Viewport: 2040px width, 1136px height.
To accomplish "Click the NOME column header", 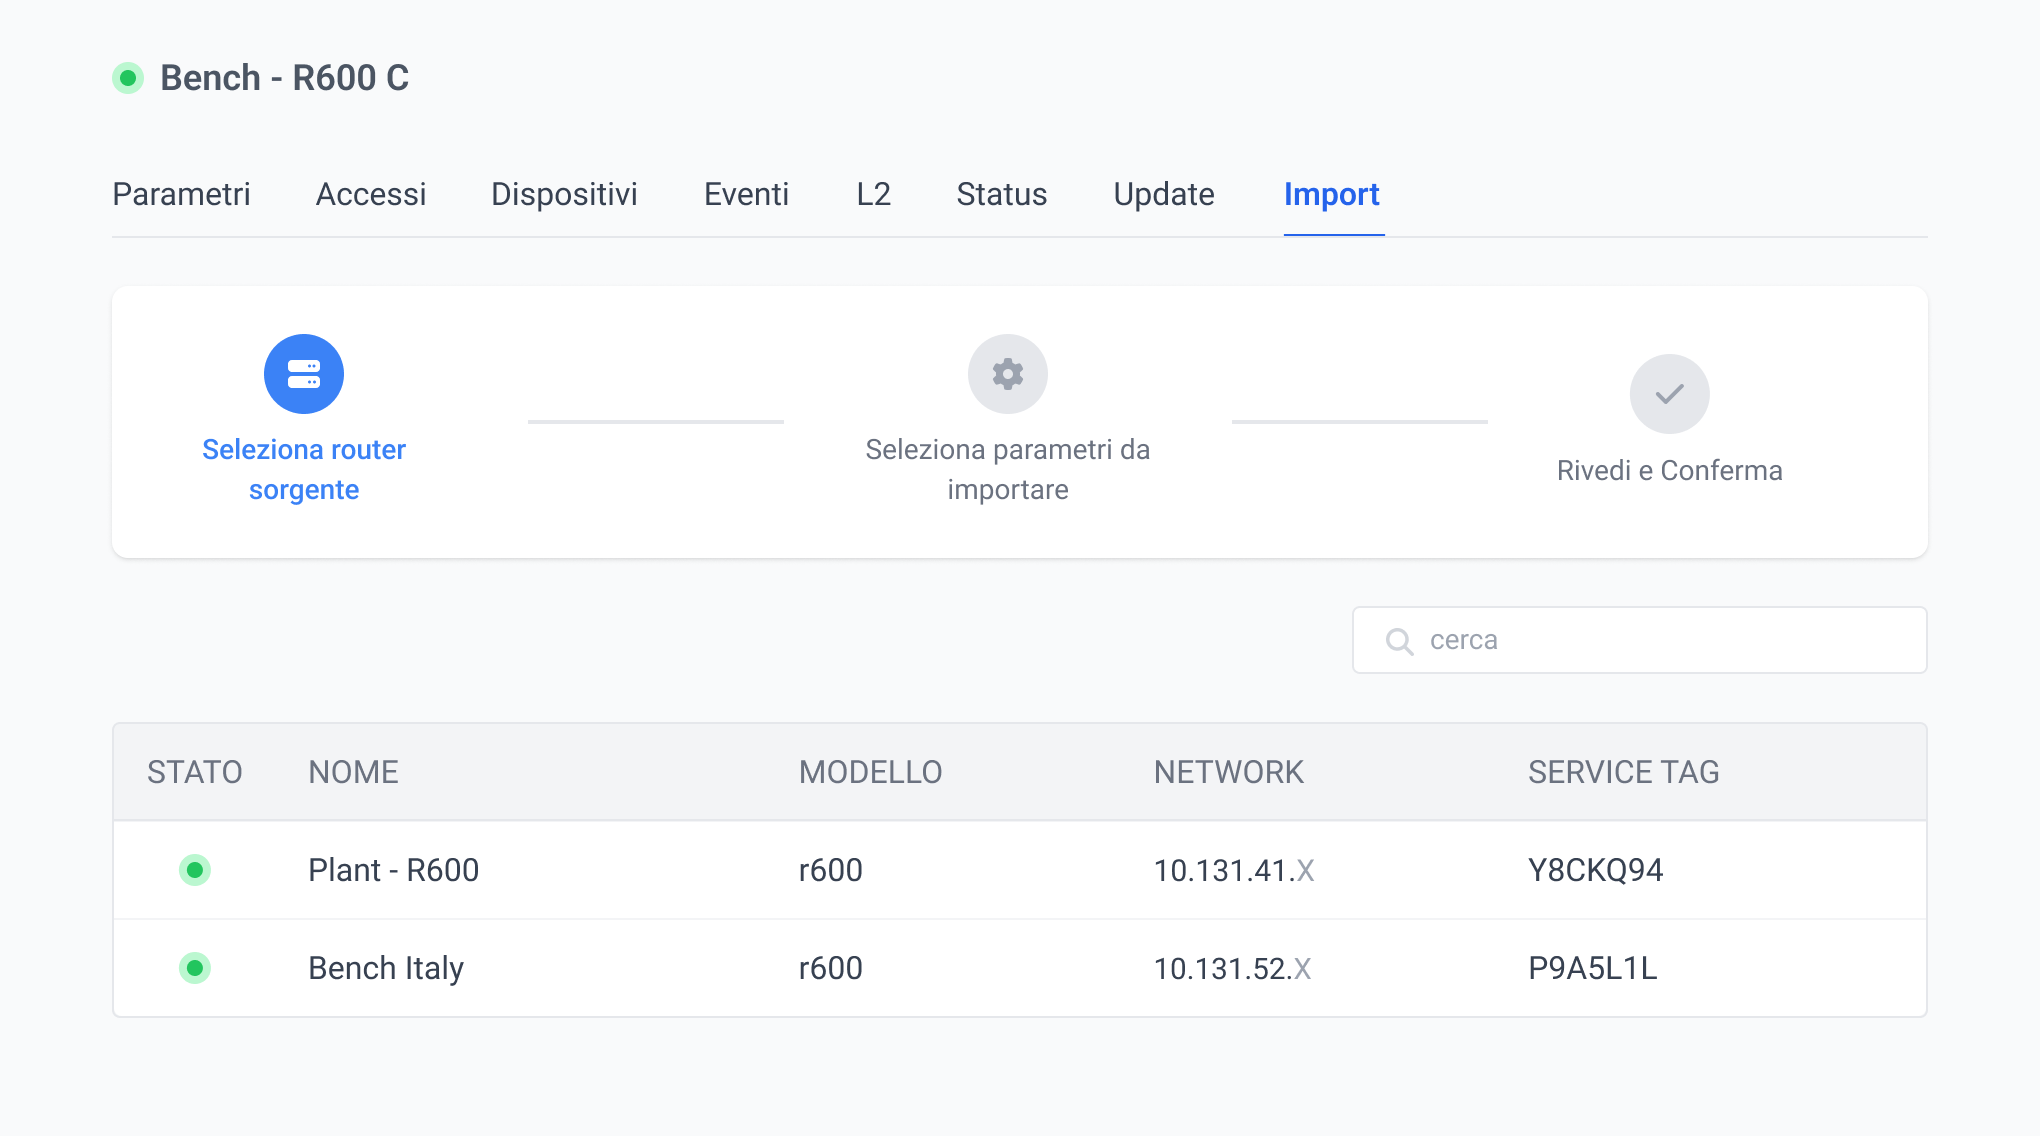I will pyautogui.click(x=353, y=772).
